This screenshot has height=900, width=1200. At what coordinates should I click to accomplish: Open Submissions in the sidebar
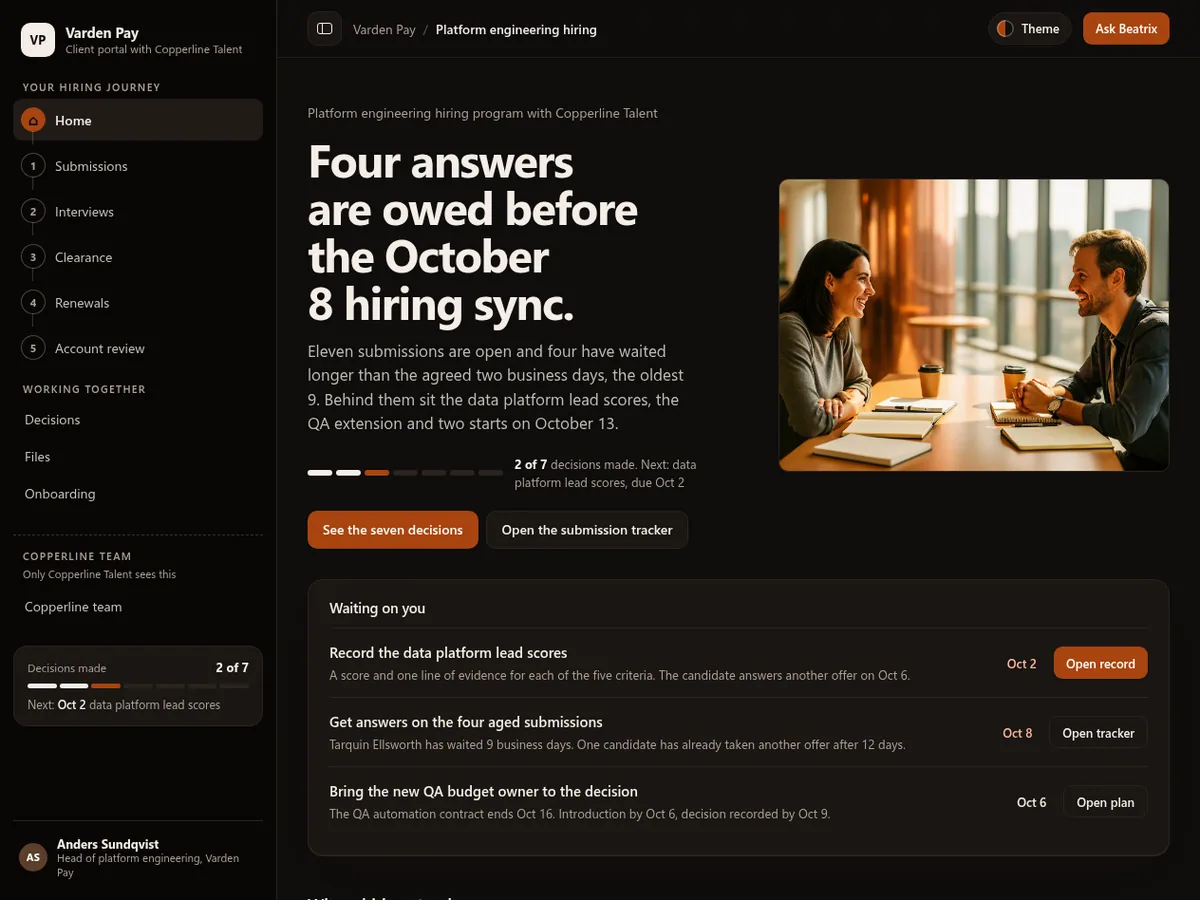(138, 166)
